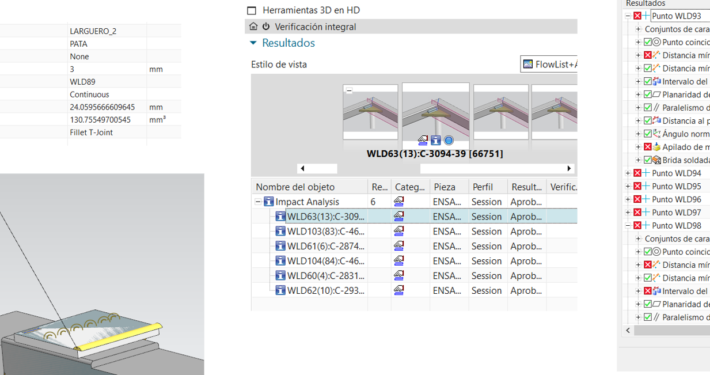Image resolution: width=710 pixels, height=375 pixels.
Task: Toggle the Planaridad check under Punto WLD93
Action: click(x=648, y=95)
